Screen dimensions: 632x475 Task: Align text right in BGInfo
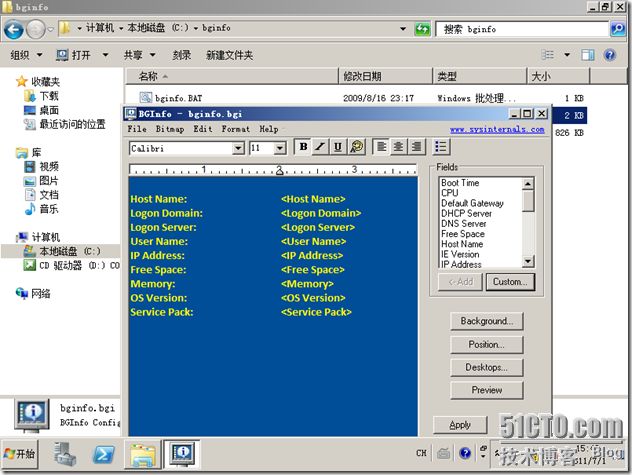coord(416,147)
